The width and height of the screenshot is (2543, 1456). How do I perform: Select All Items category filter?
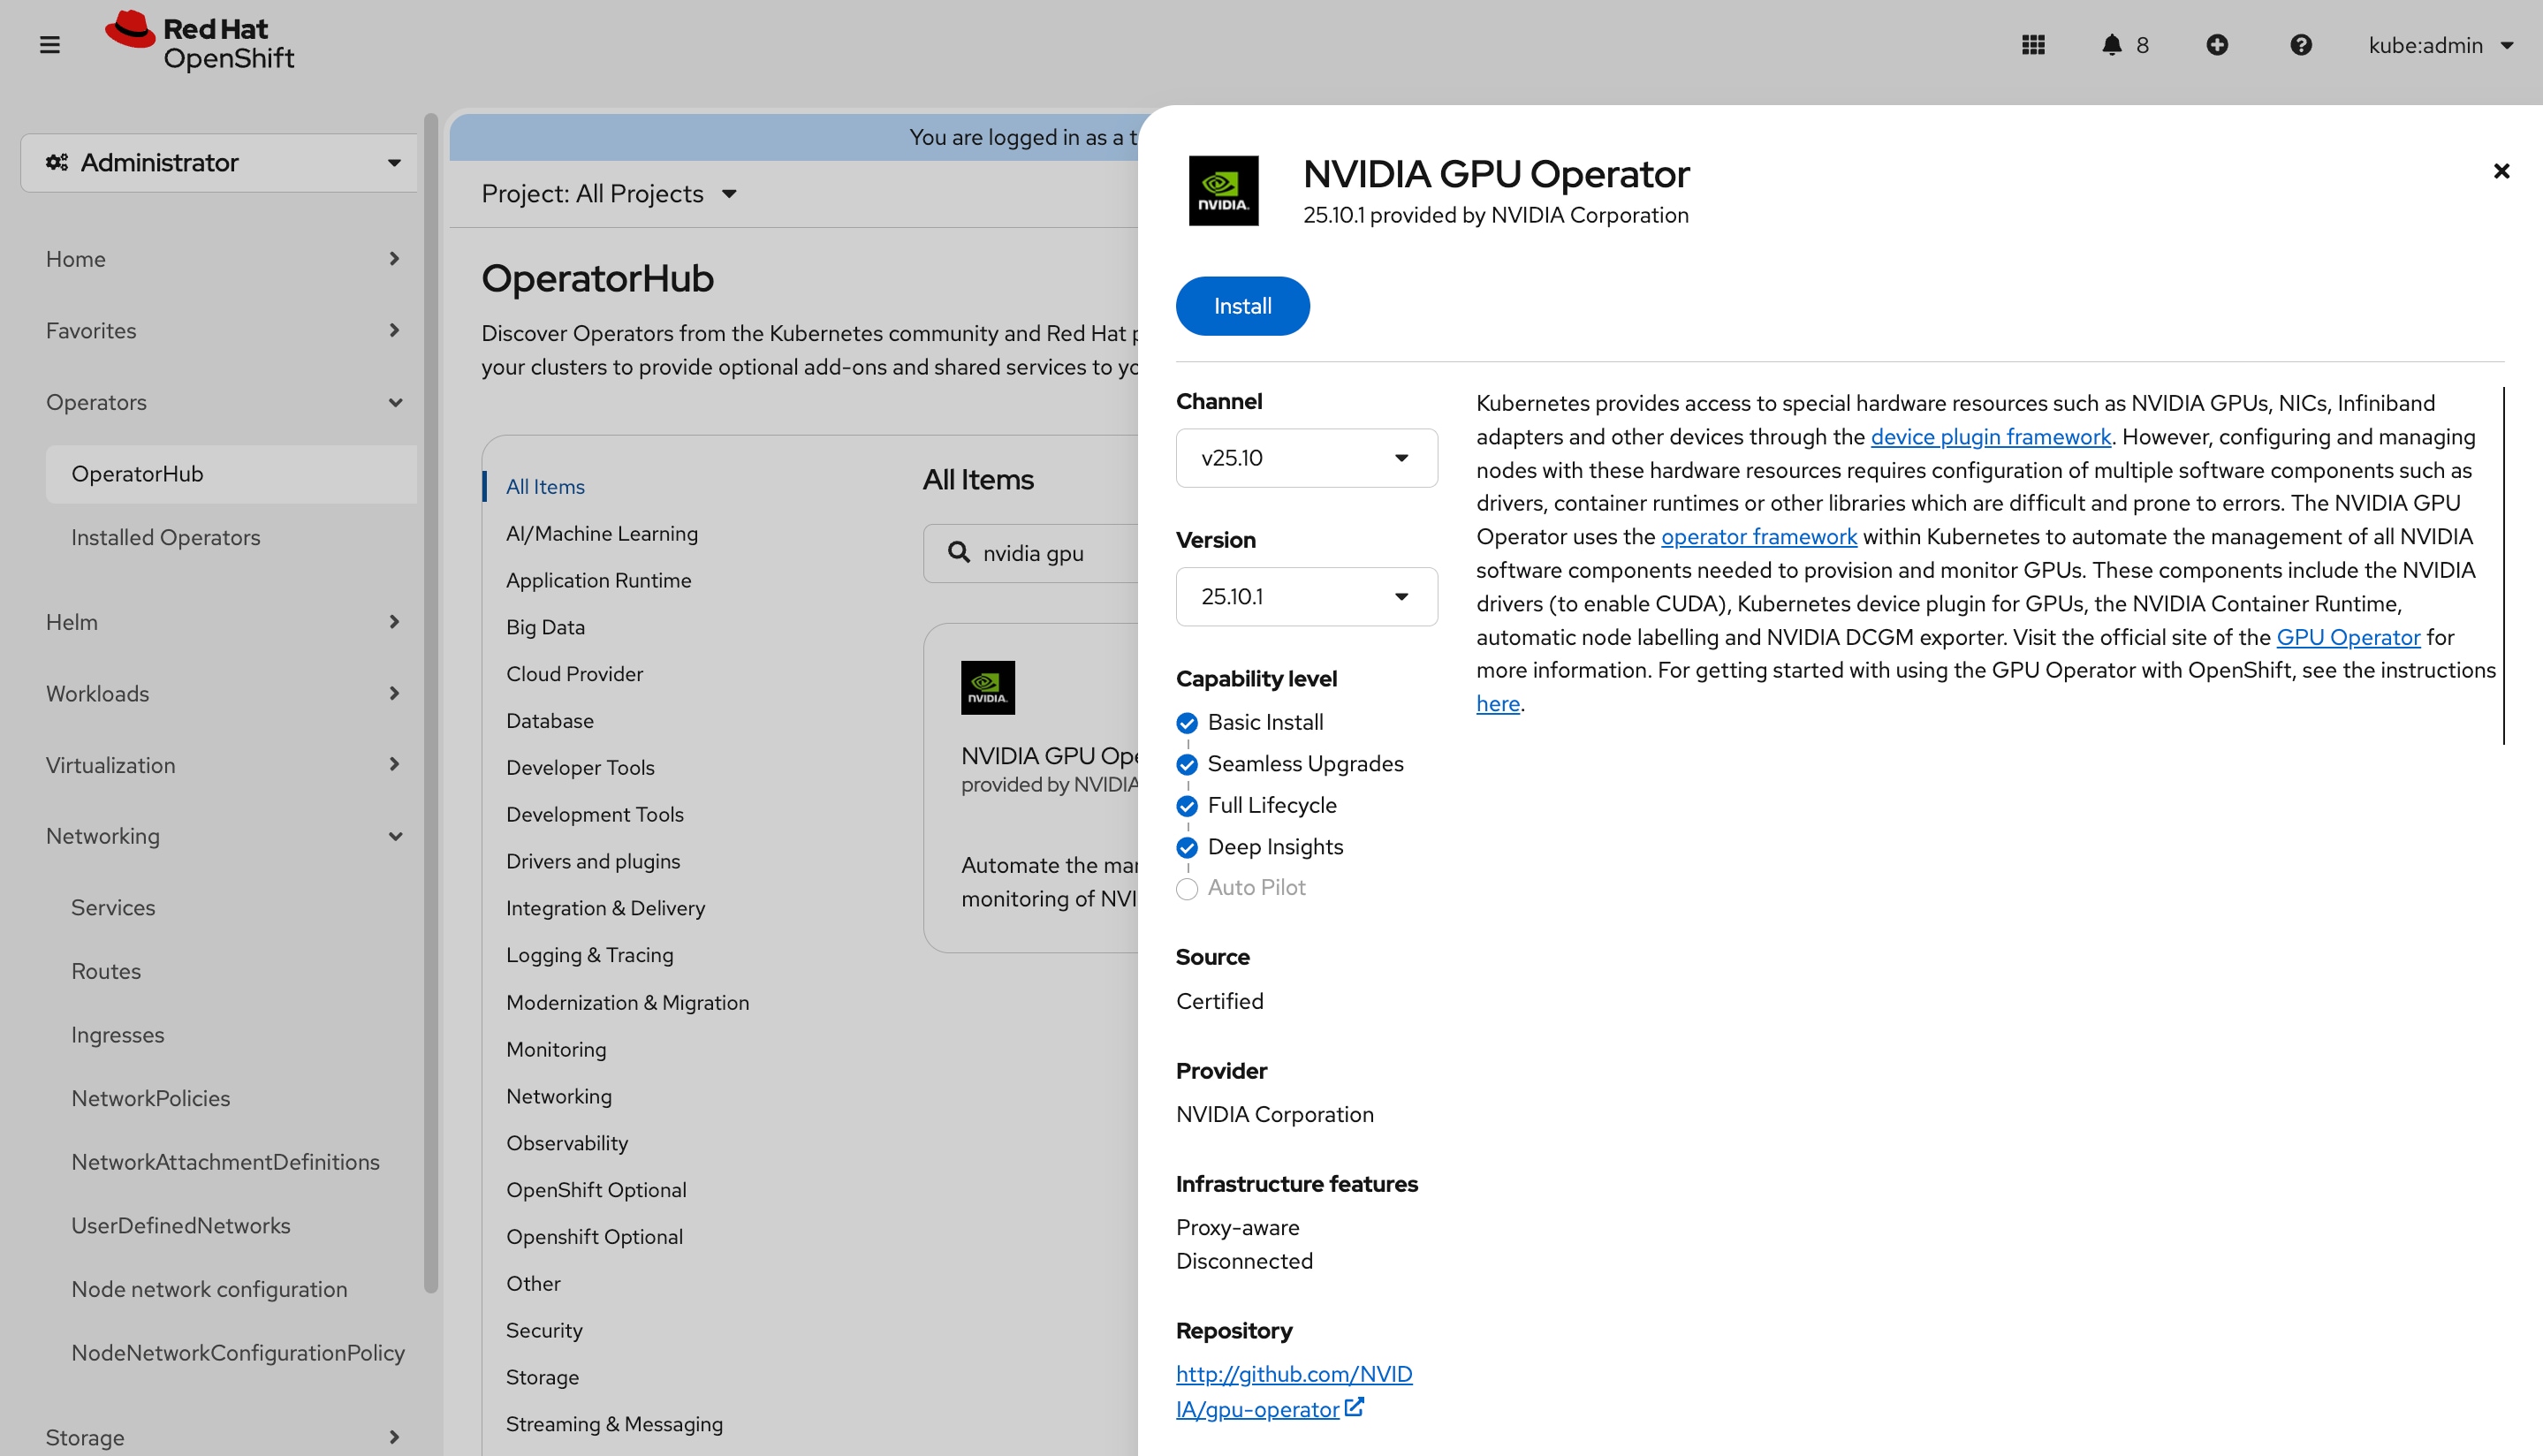point(545,487)
